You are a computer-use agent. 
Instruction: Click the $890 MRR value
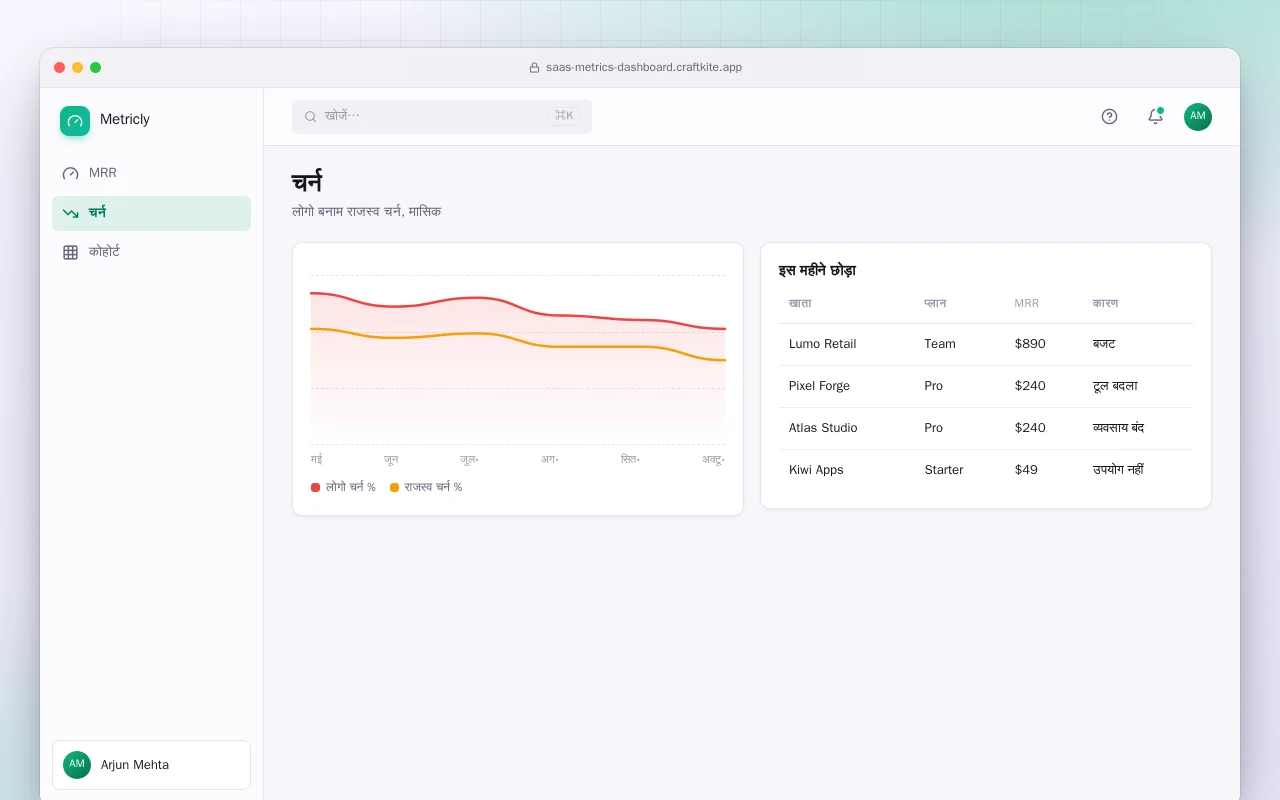(1030, 344)
